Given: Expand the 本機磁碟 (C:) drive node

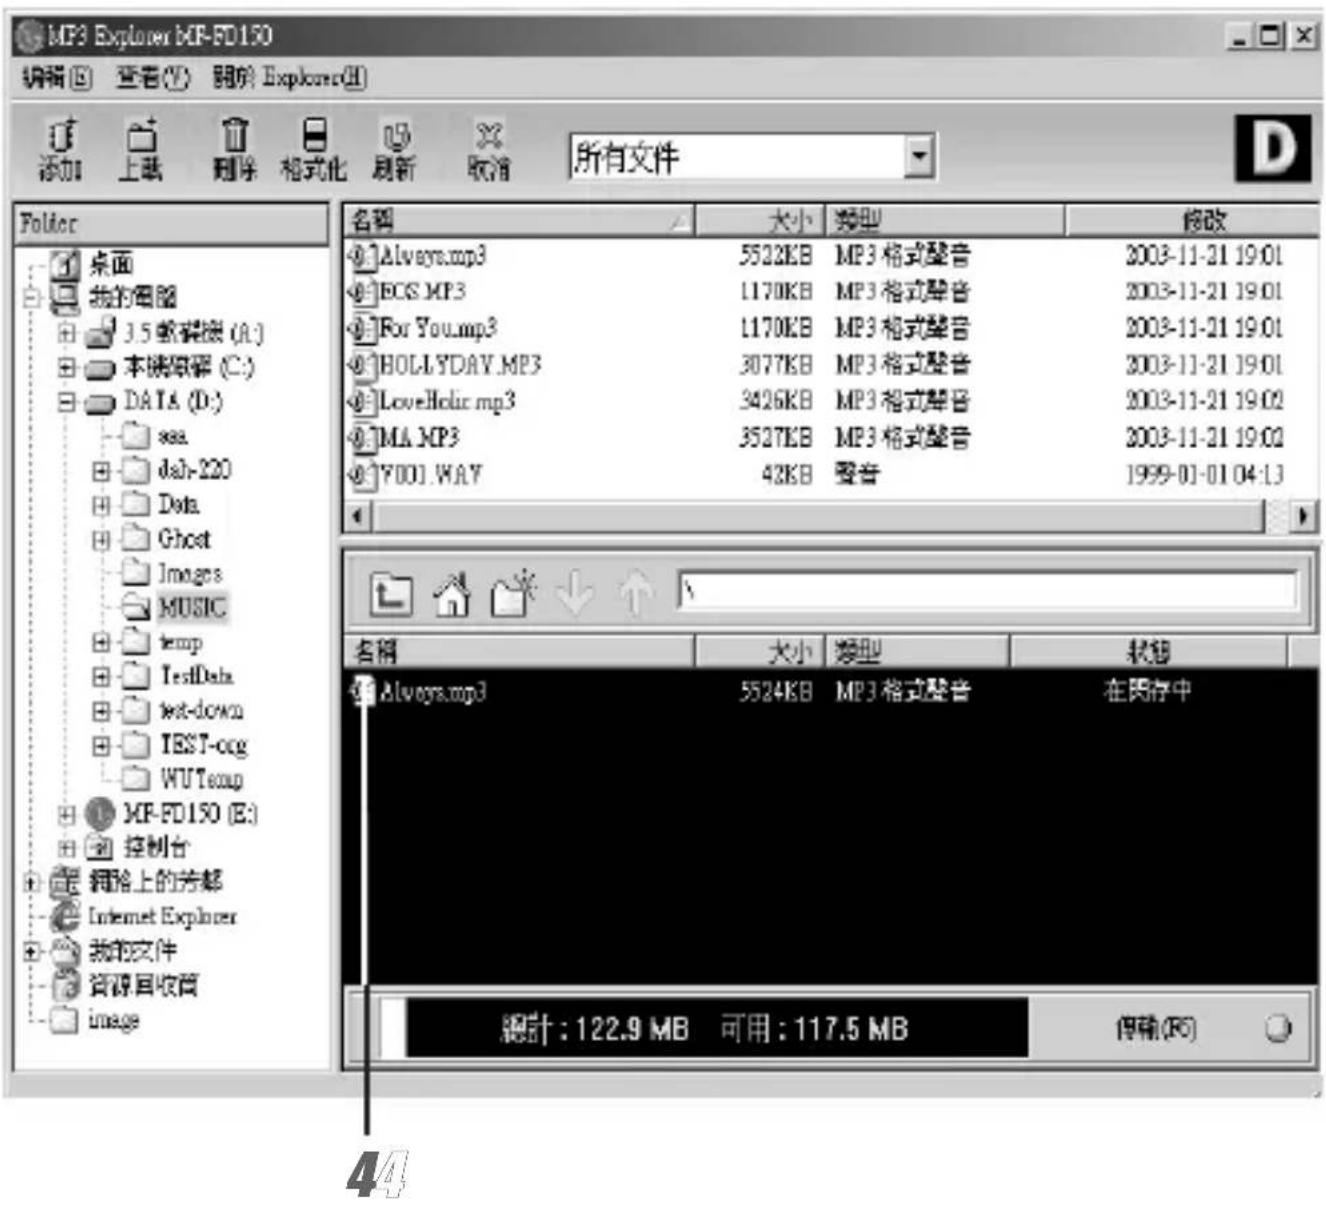Looking at the screenshot, I should click(x=66, y=367).
